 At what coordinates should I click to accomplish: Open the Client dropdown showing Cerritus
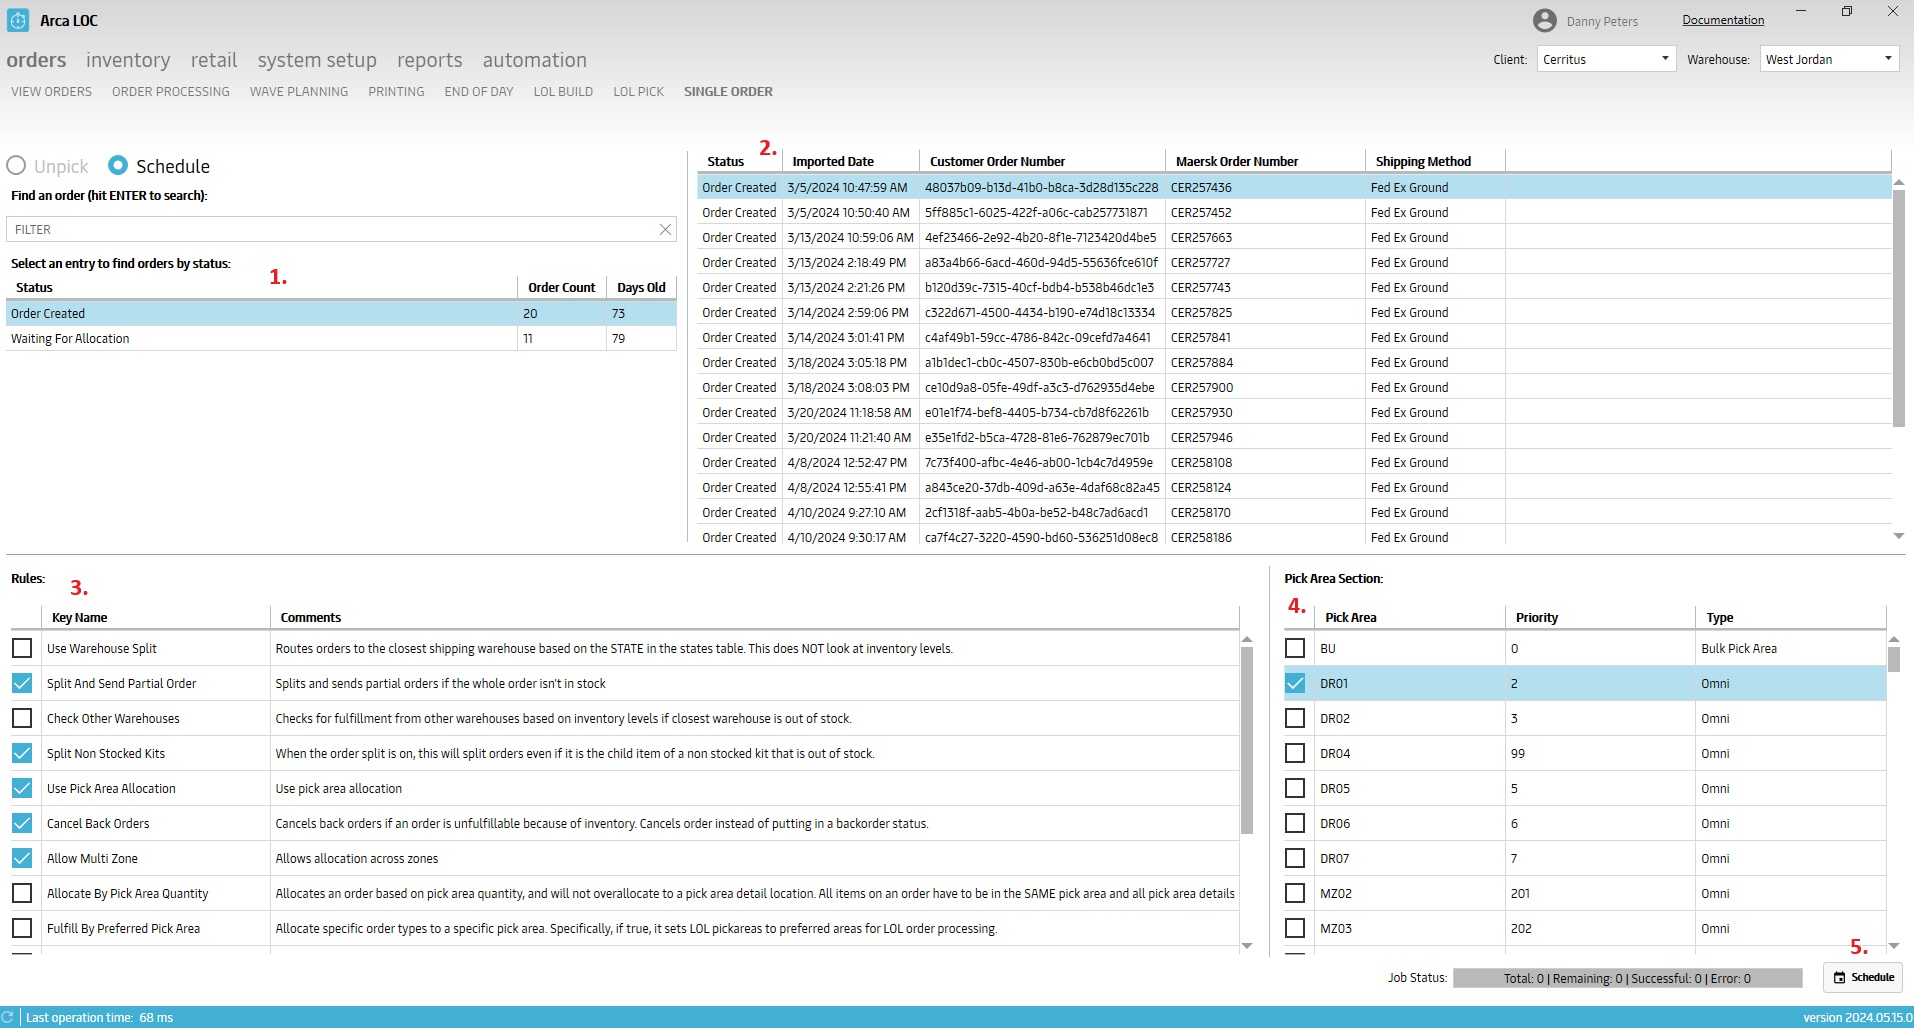1606,59
